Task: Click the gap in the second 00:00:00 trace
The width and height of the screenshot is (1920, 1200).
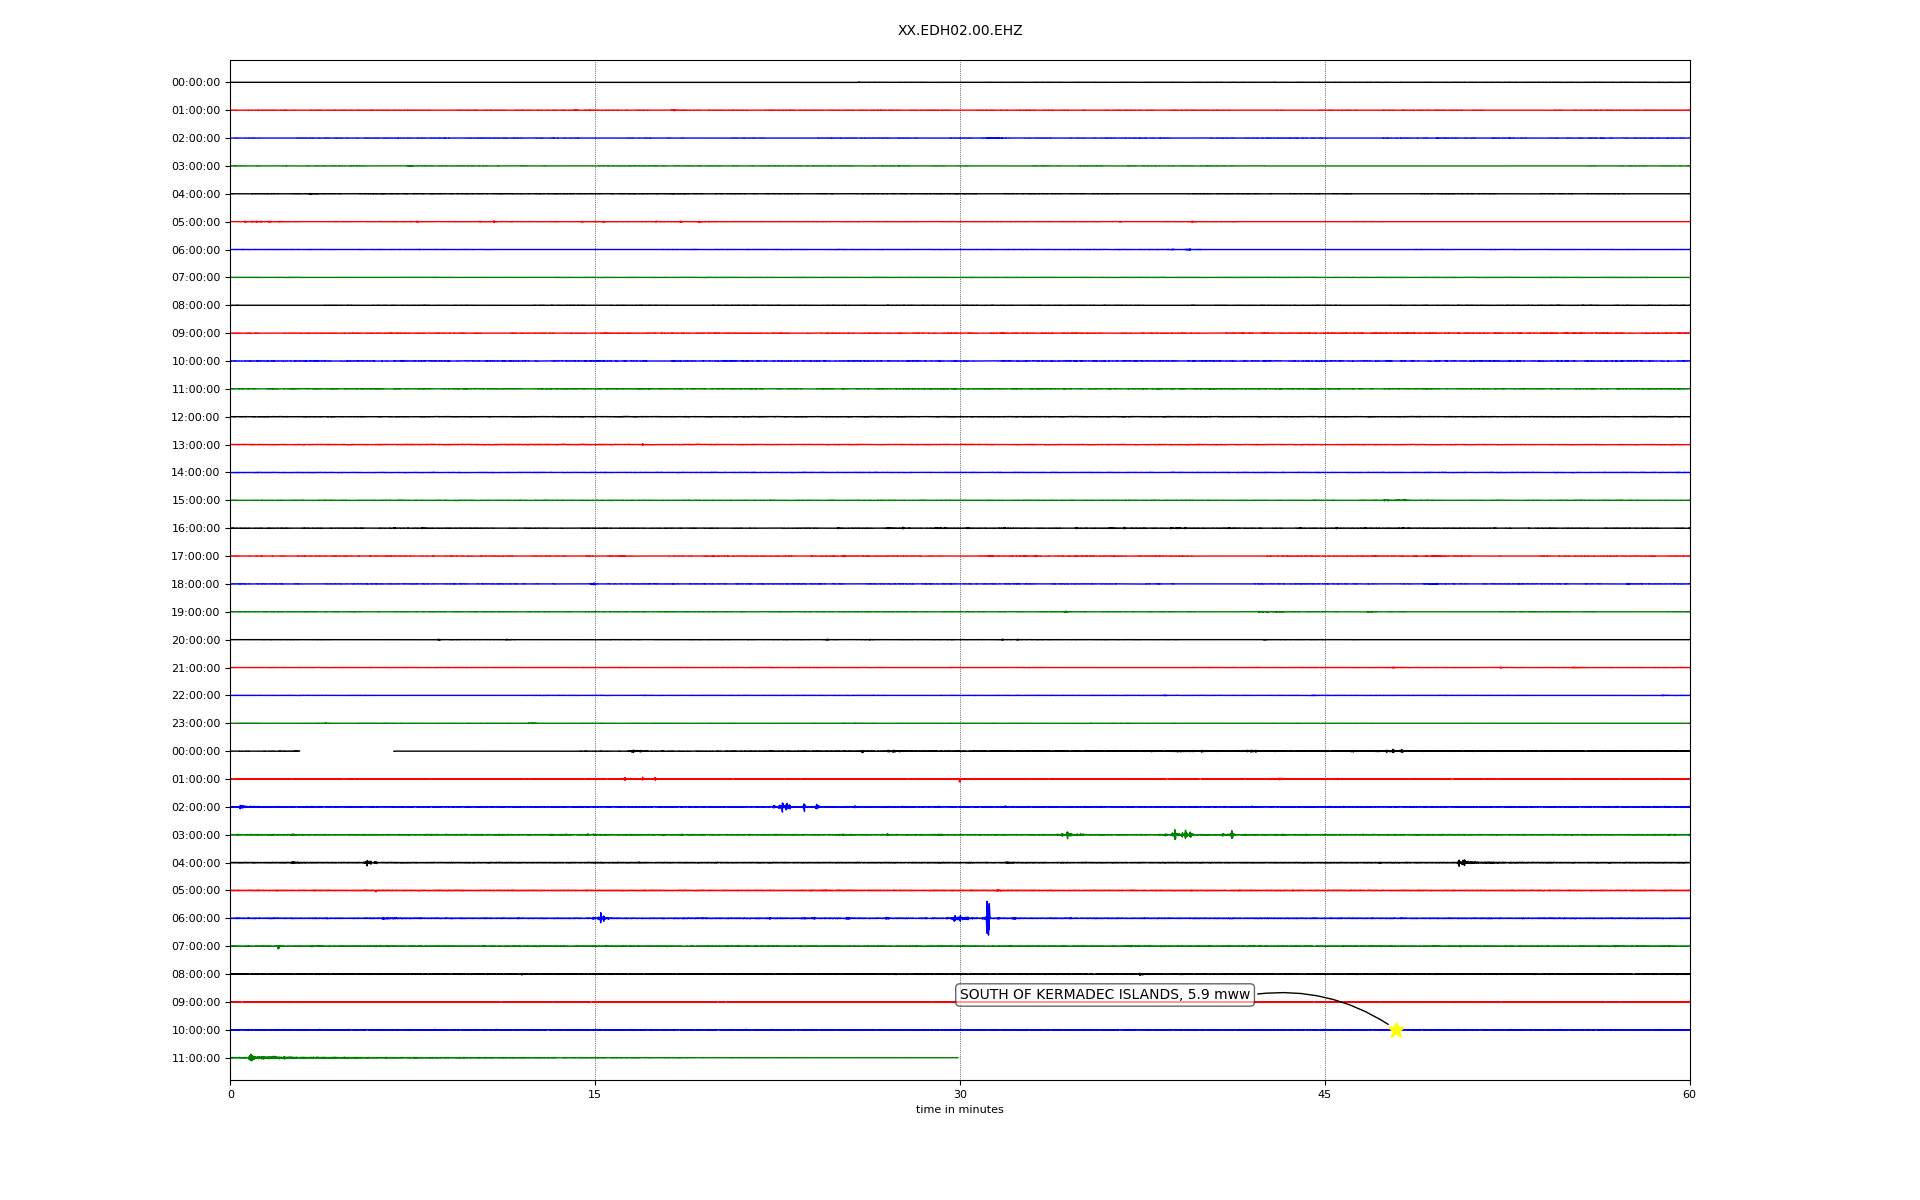Action: pyautogui.click(x=346, y=751)
